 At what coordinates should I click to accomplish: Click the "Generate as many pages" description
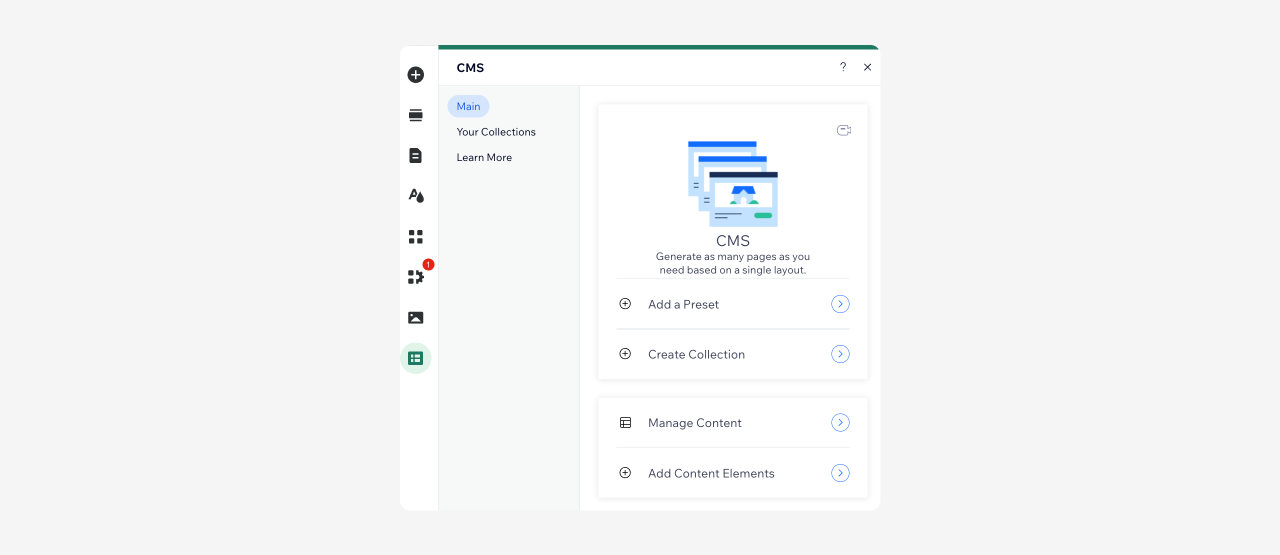click(733, 263)
